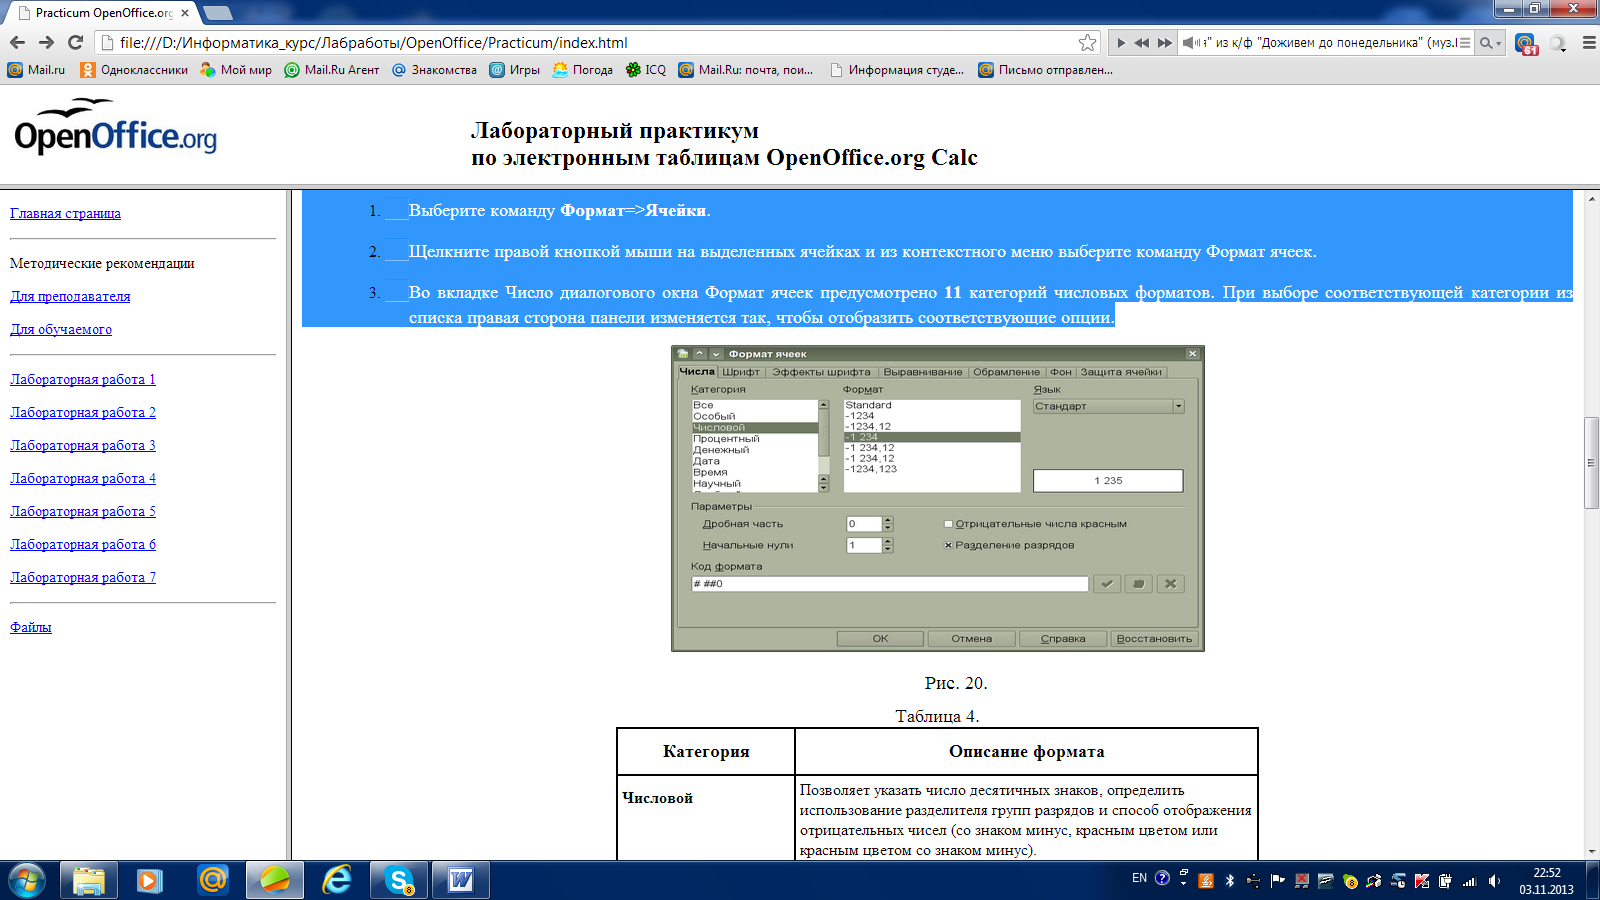Open the player playlist list icon
The height and width of the screenshot is (900, 1600).
coord(1465,43)
